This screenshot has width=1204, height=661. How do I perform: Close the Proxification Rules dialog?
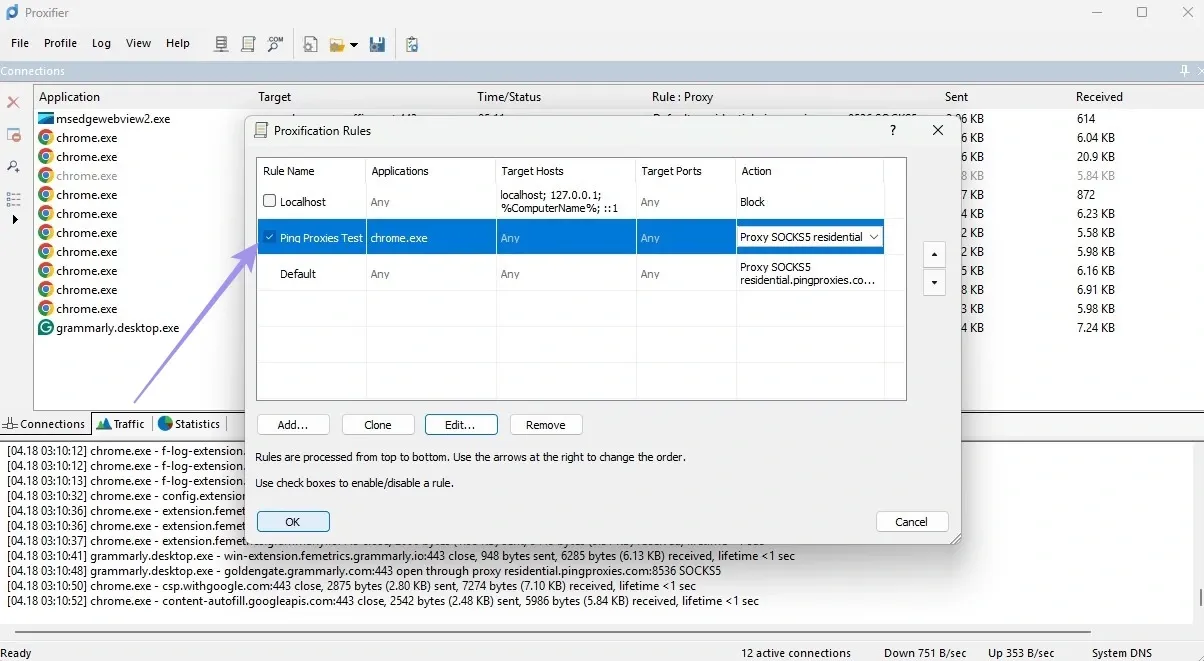(x=938, y=130)
